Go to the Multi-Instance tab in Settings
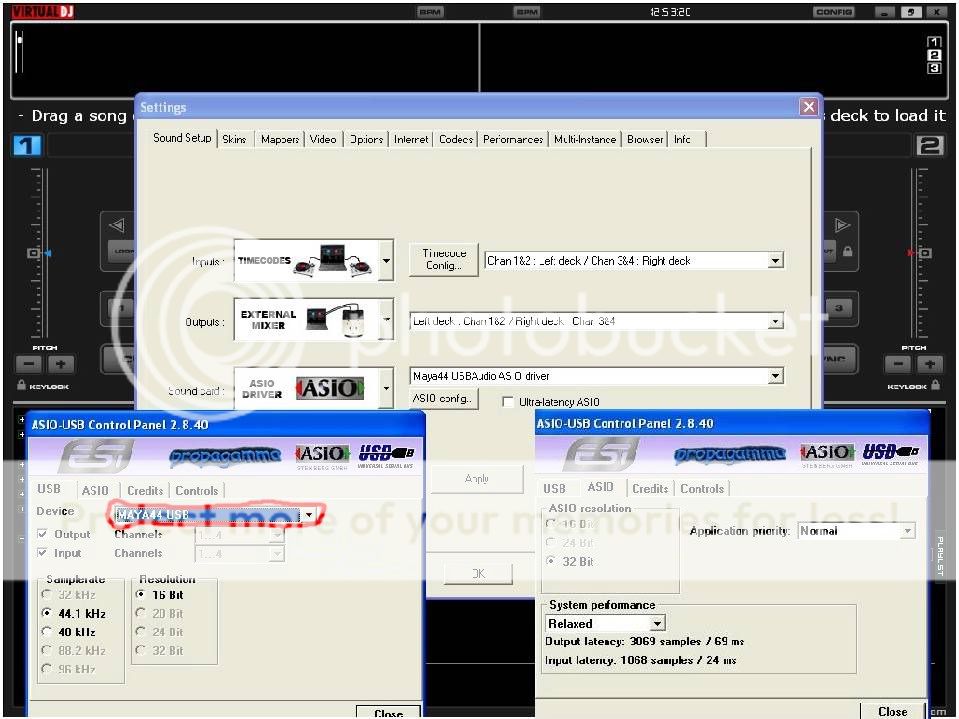Viewport: 959px width, 719px height. 585,139
